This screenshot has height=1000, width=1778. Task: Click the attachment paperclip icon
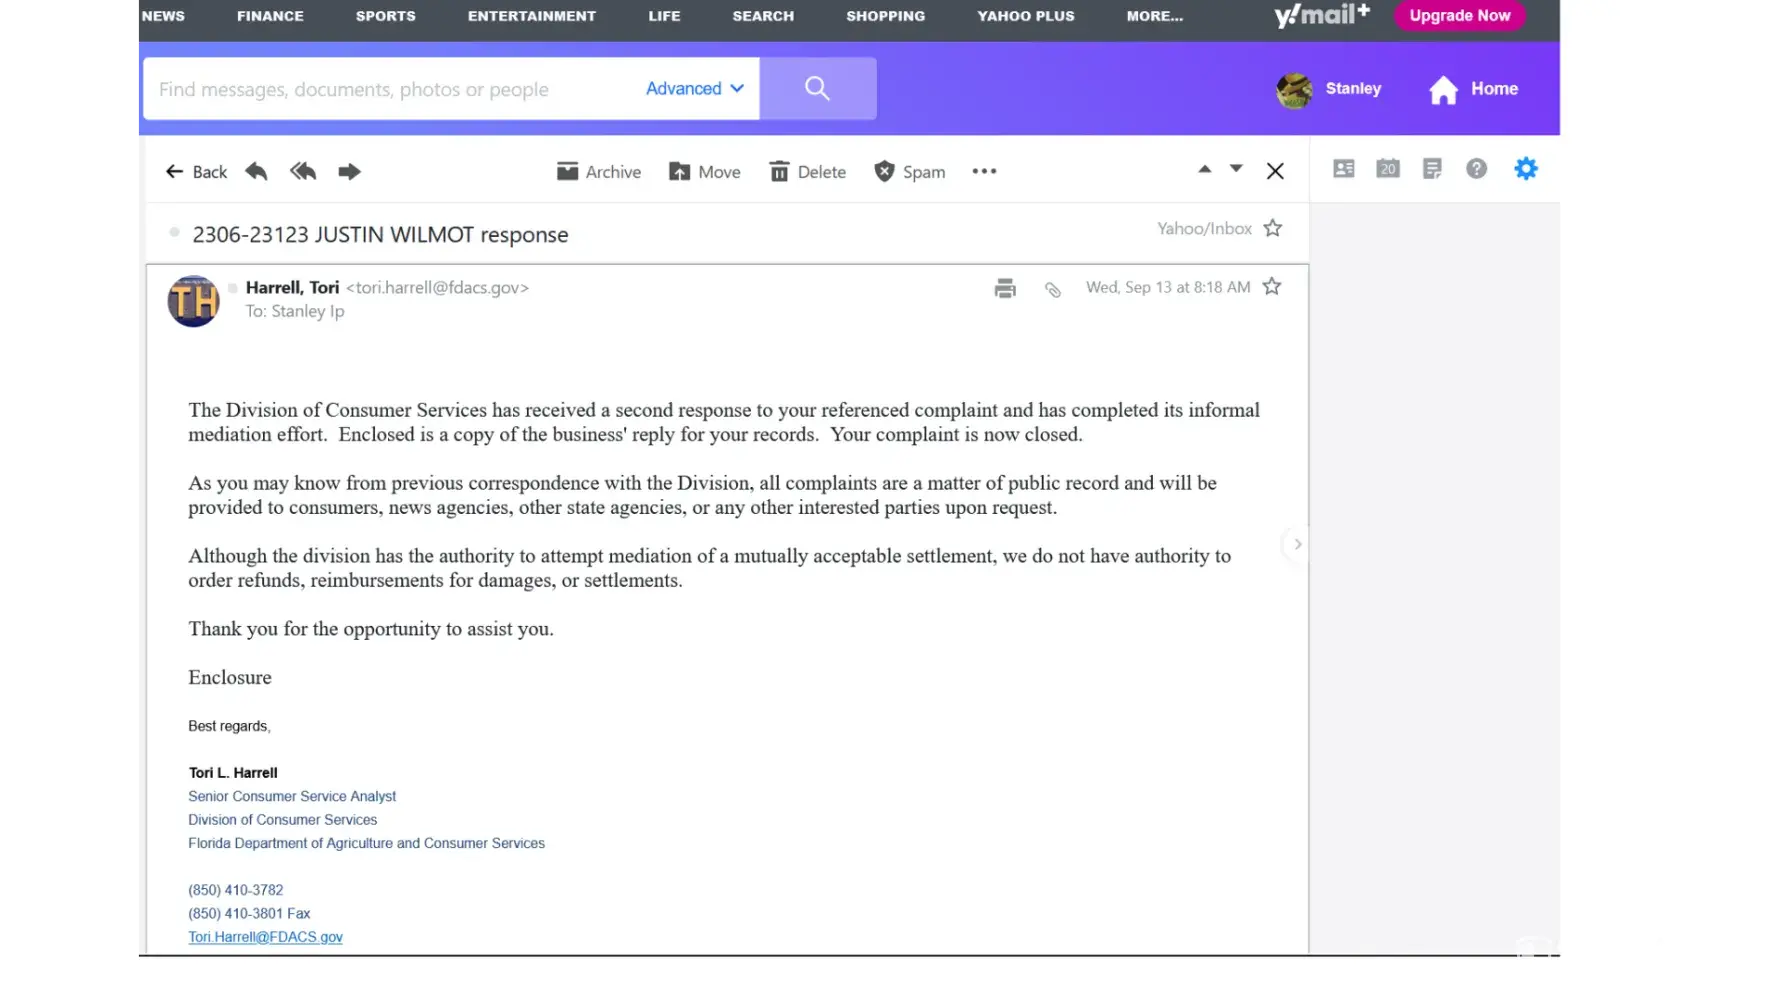(1053, 290)
